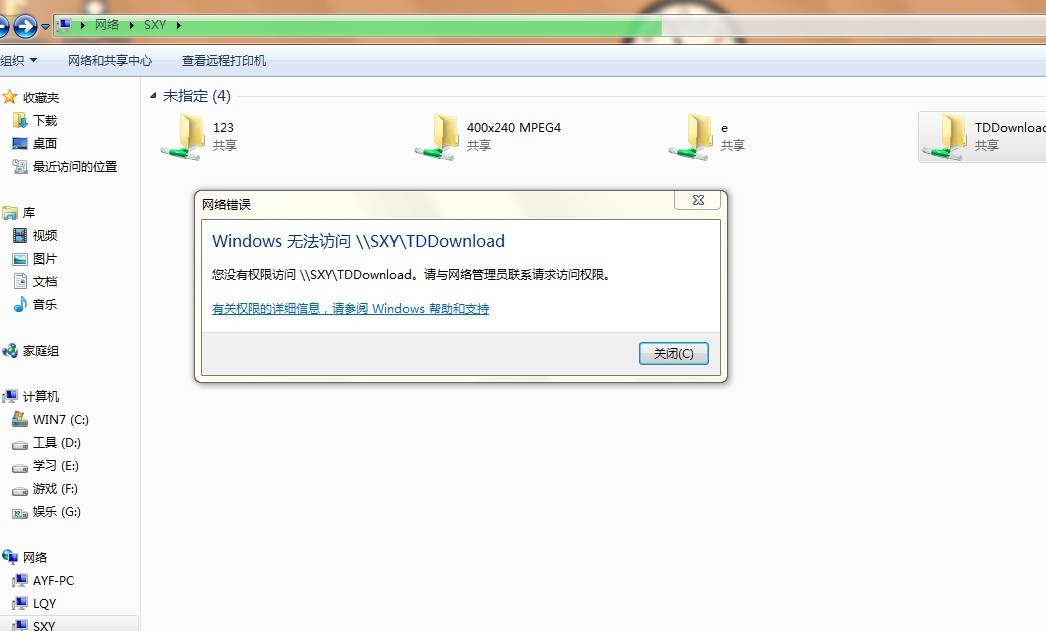This screenshot has width=1046, height=631.
Task: Click the 图片 library icon
Action: [20, 259]
